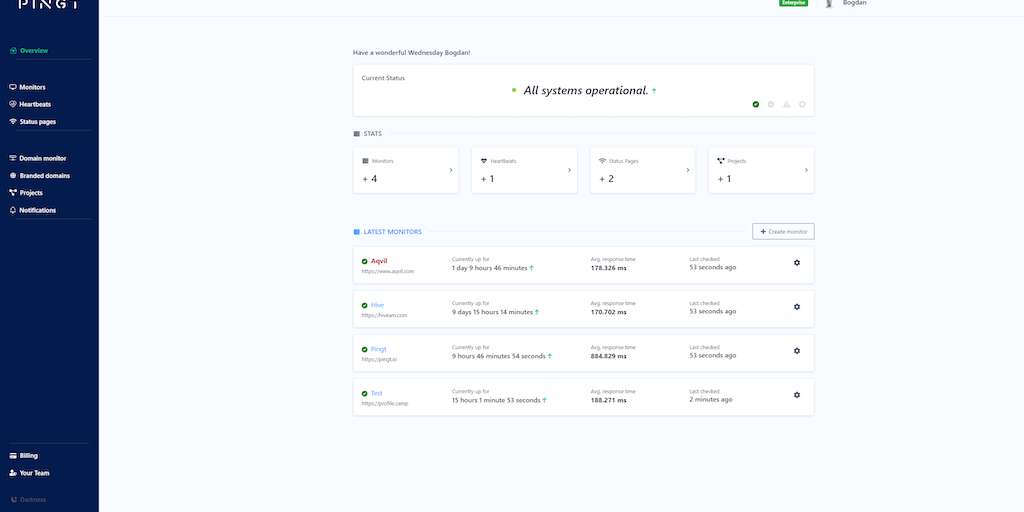This screenshot has width=1024, height=512.
Task: Click the user avatar next to Bogdan
Action: [x=827, y=4]
